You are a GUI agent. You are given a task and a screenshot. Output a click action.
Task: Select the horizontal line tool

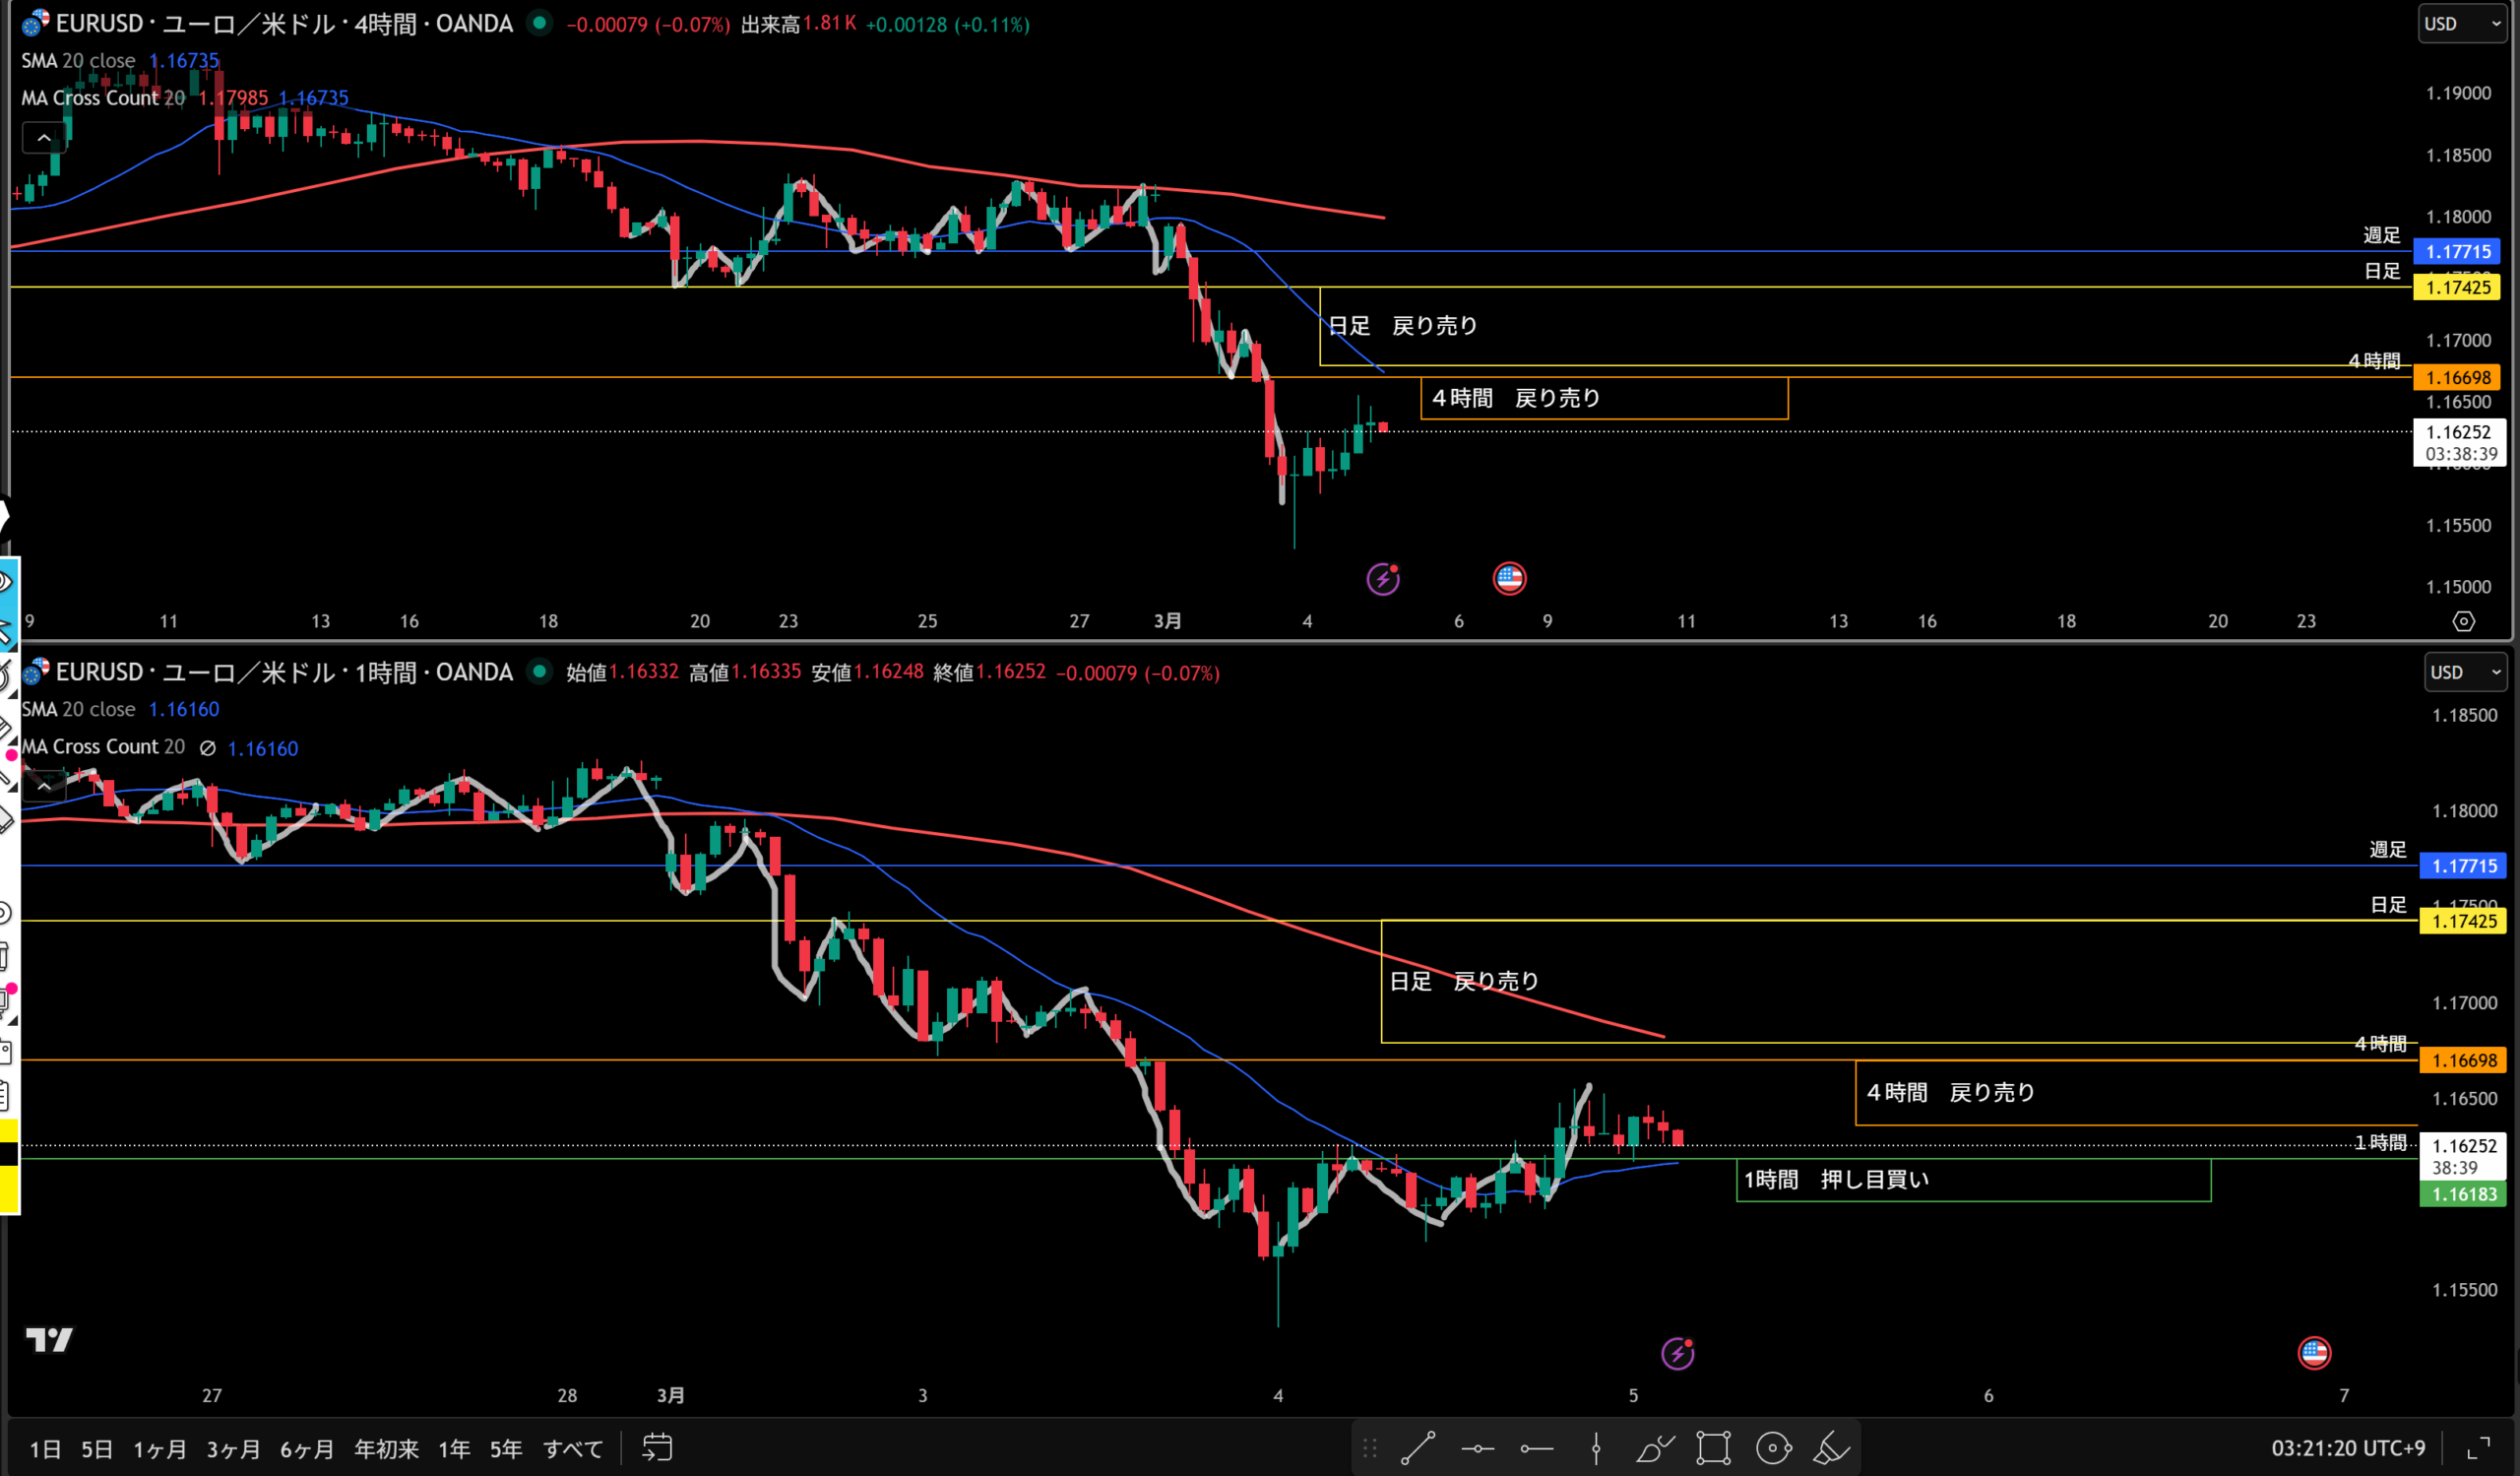[x=1477, y=1448]
